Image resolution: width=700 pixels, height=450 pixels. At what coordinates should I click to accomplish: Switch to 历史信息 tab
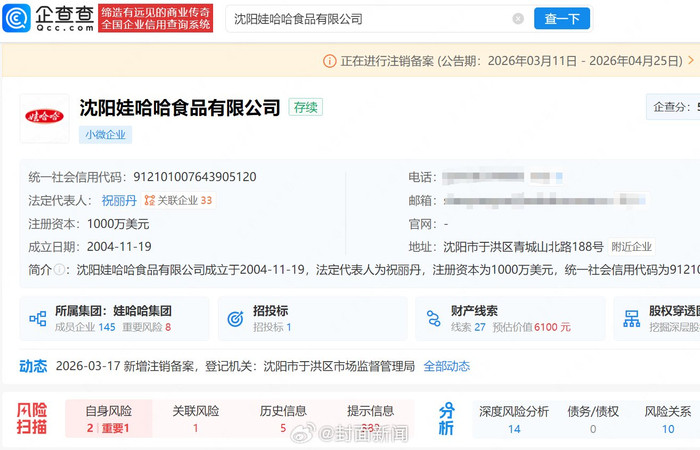[x=283, y=419]
